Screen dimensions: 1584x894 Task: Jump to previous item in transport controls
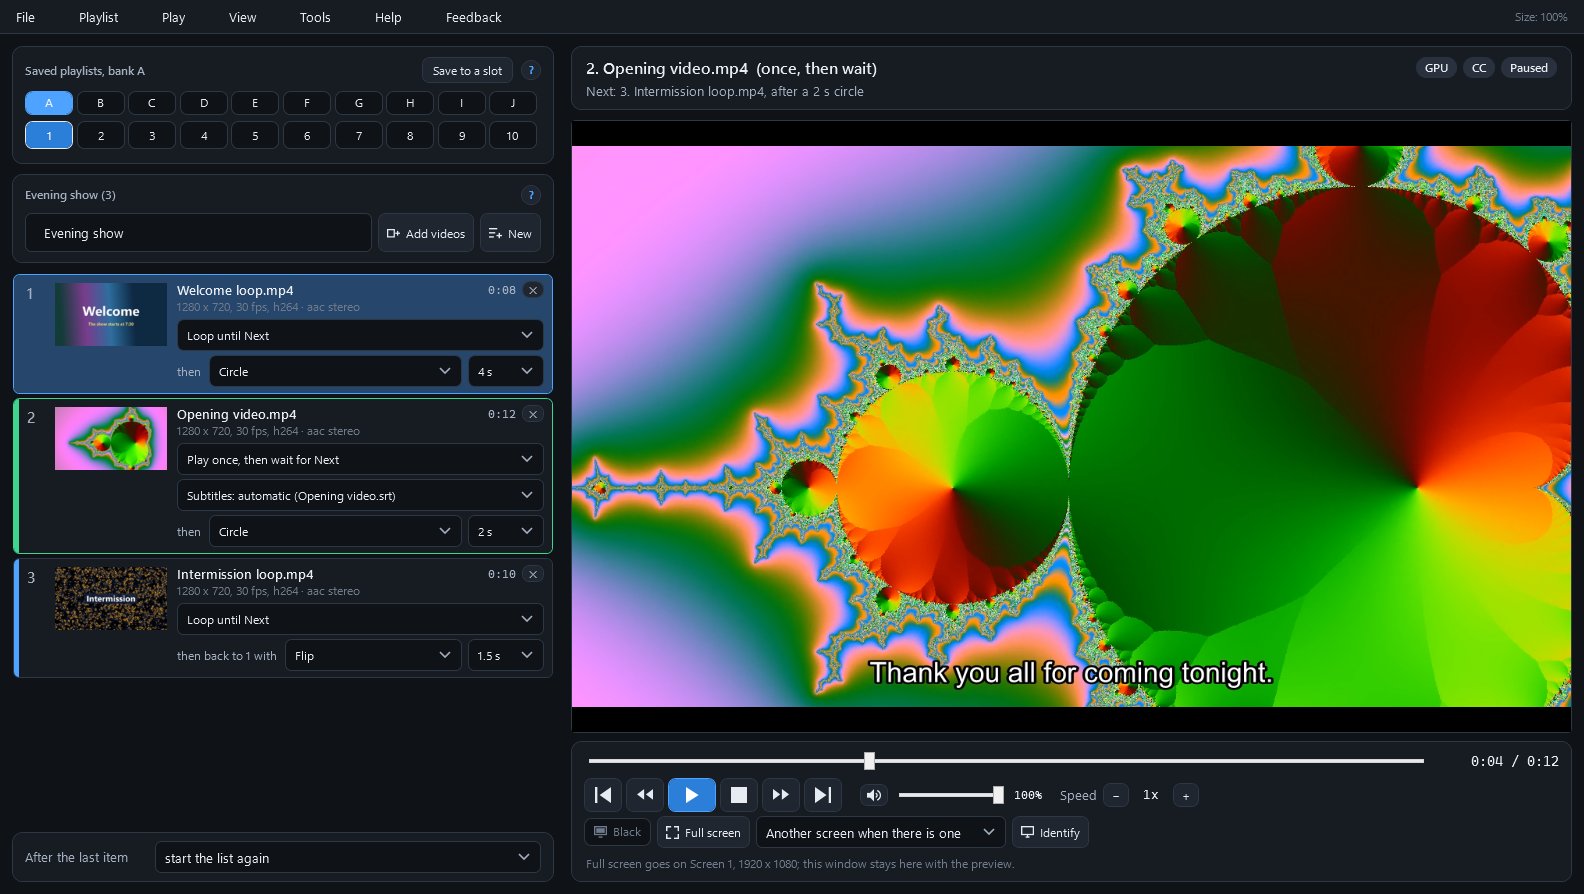(x=603, y=795)
